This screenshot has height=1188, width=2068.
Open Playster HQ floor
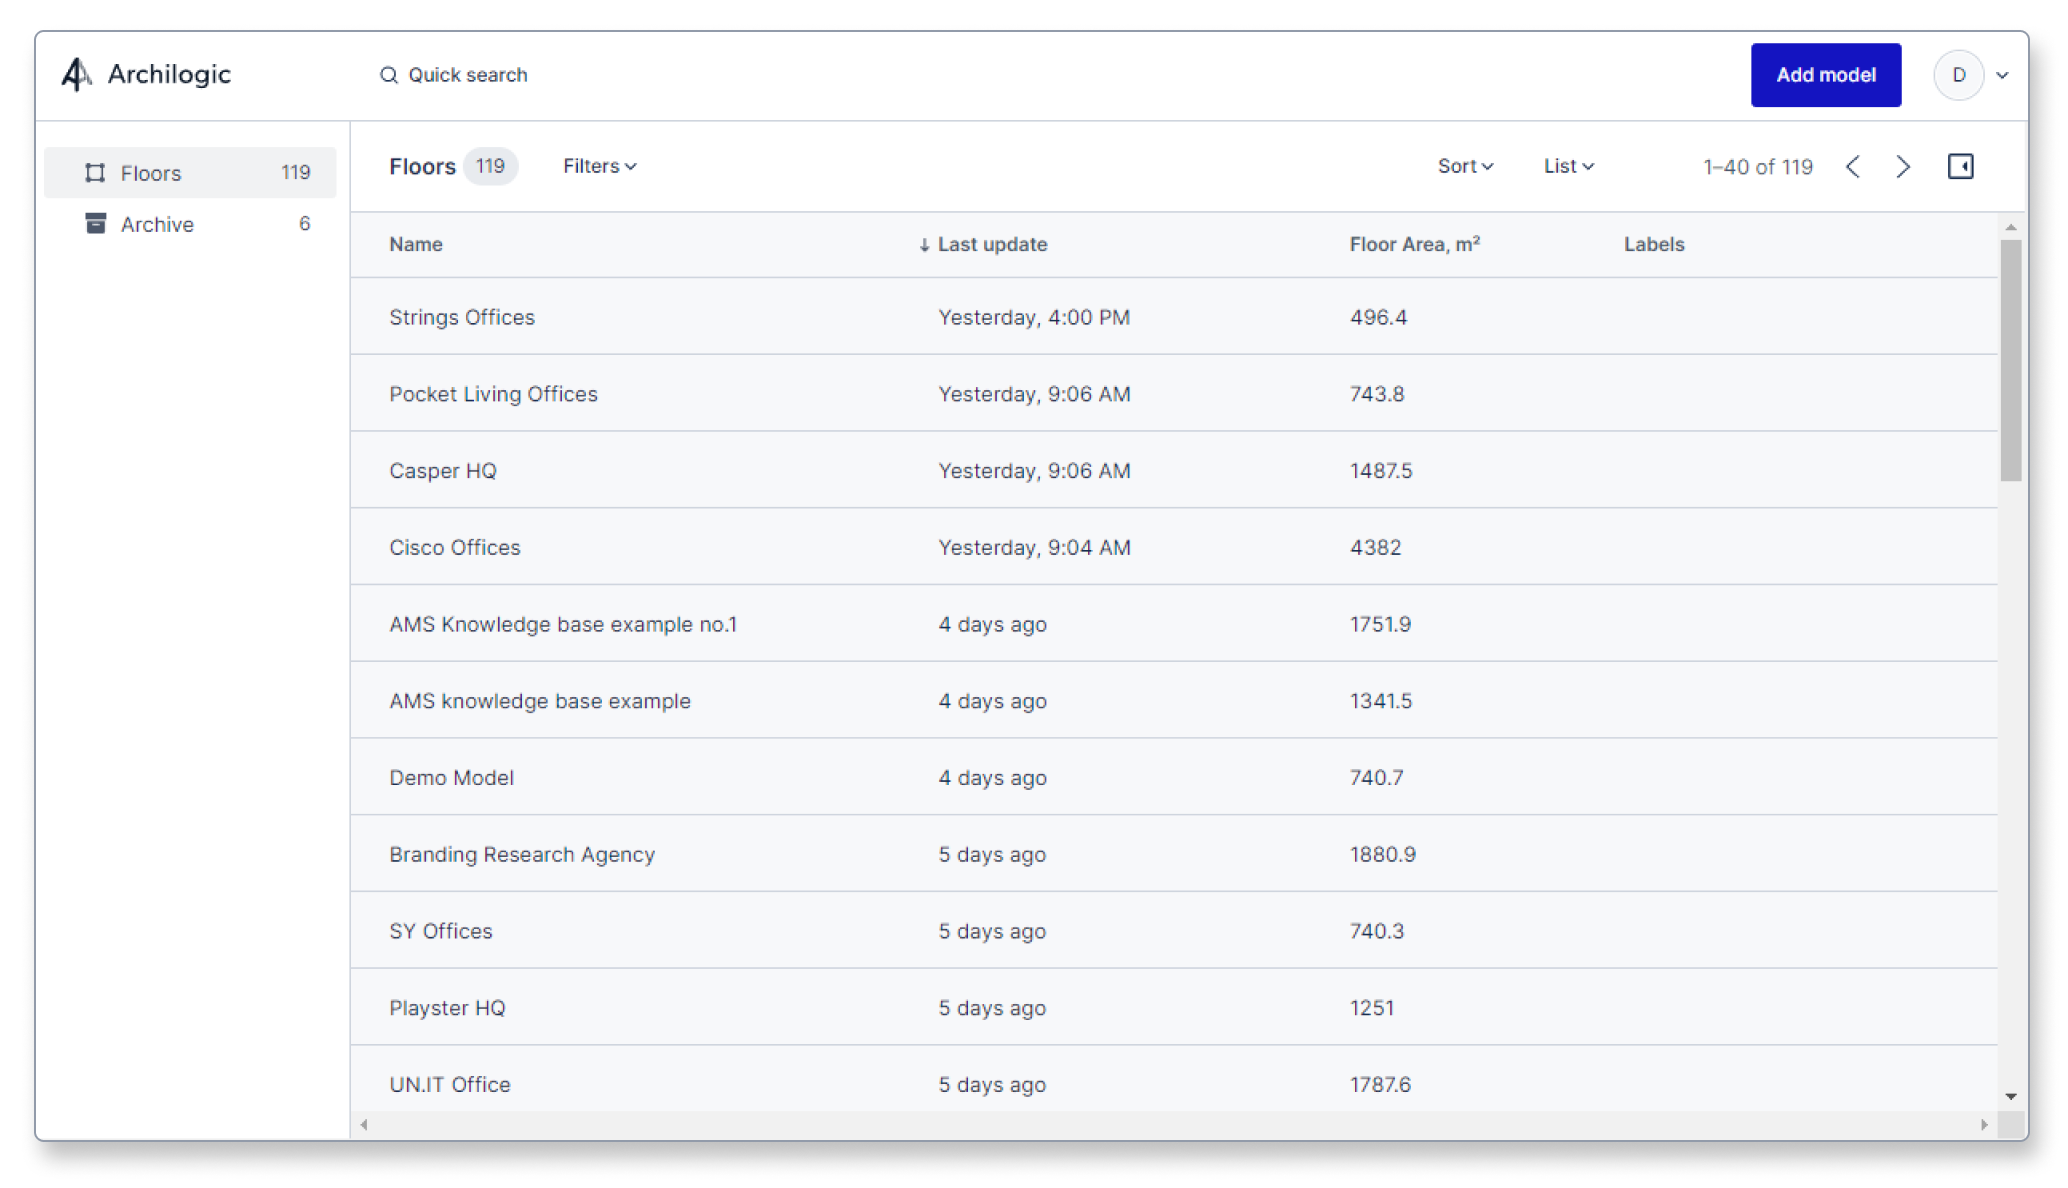(1174, 1008)
